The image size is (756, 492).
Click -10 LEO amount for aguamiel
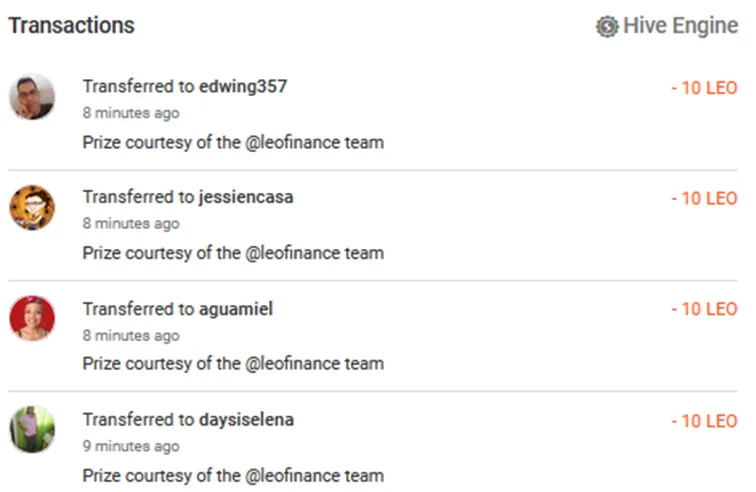click(x=704, y=309)
